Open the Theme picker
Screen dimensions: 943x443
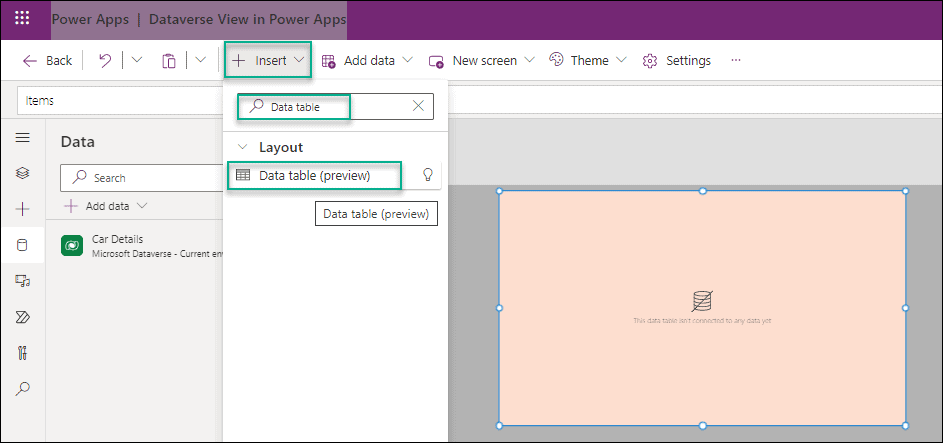point(588,61)
